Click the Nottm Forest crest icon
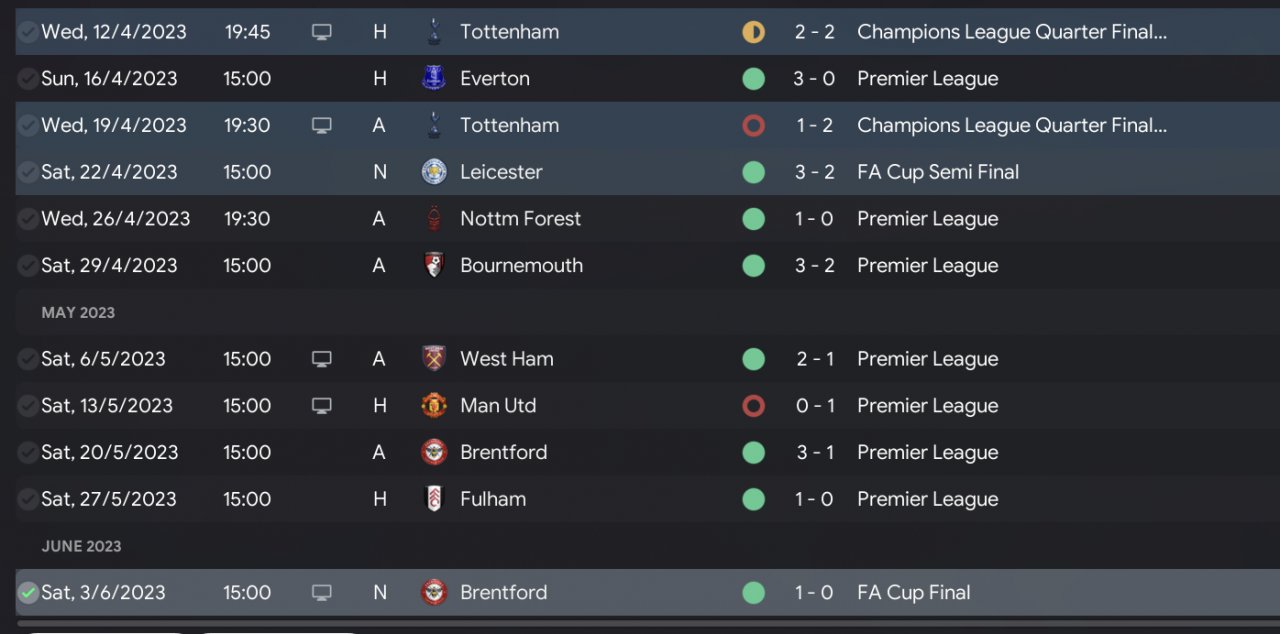This screenshot has width=1280, height=634. 433,219
